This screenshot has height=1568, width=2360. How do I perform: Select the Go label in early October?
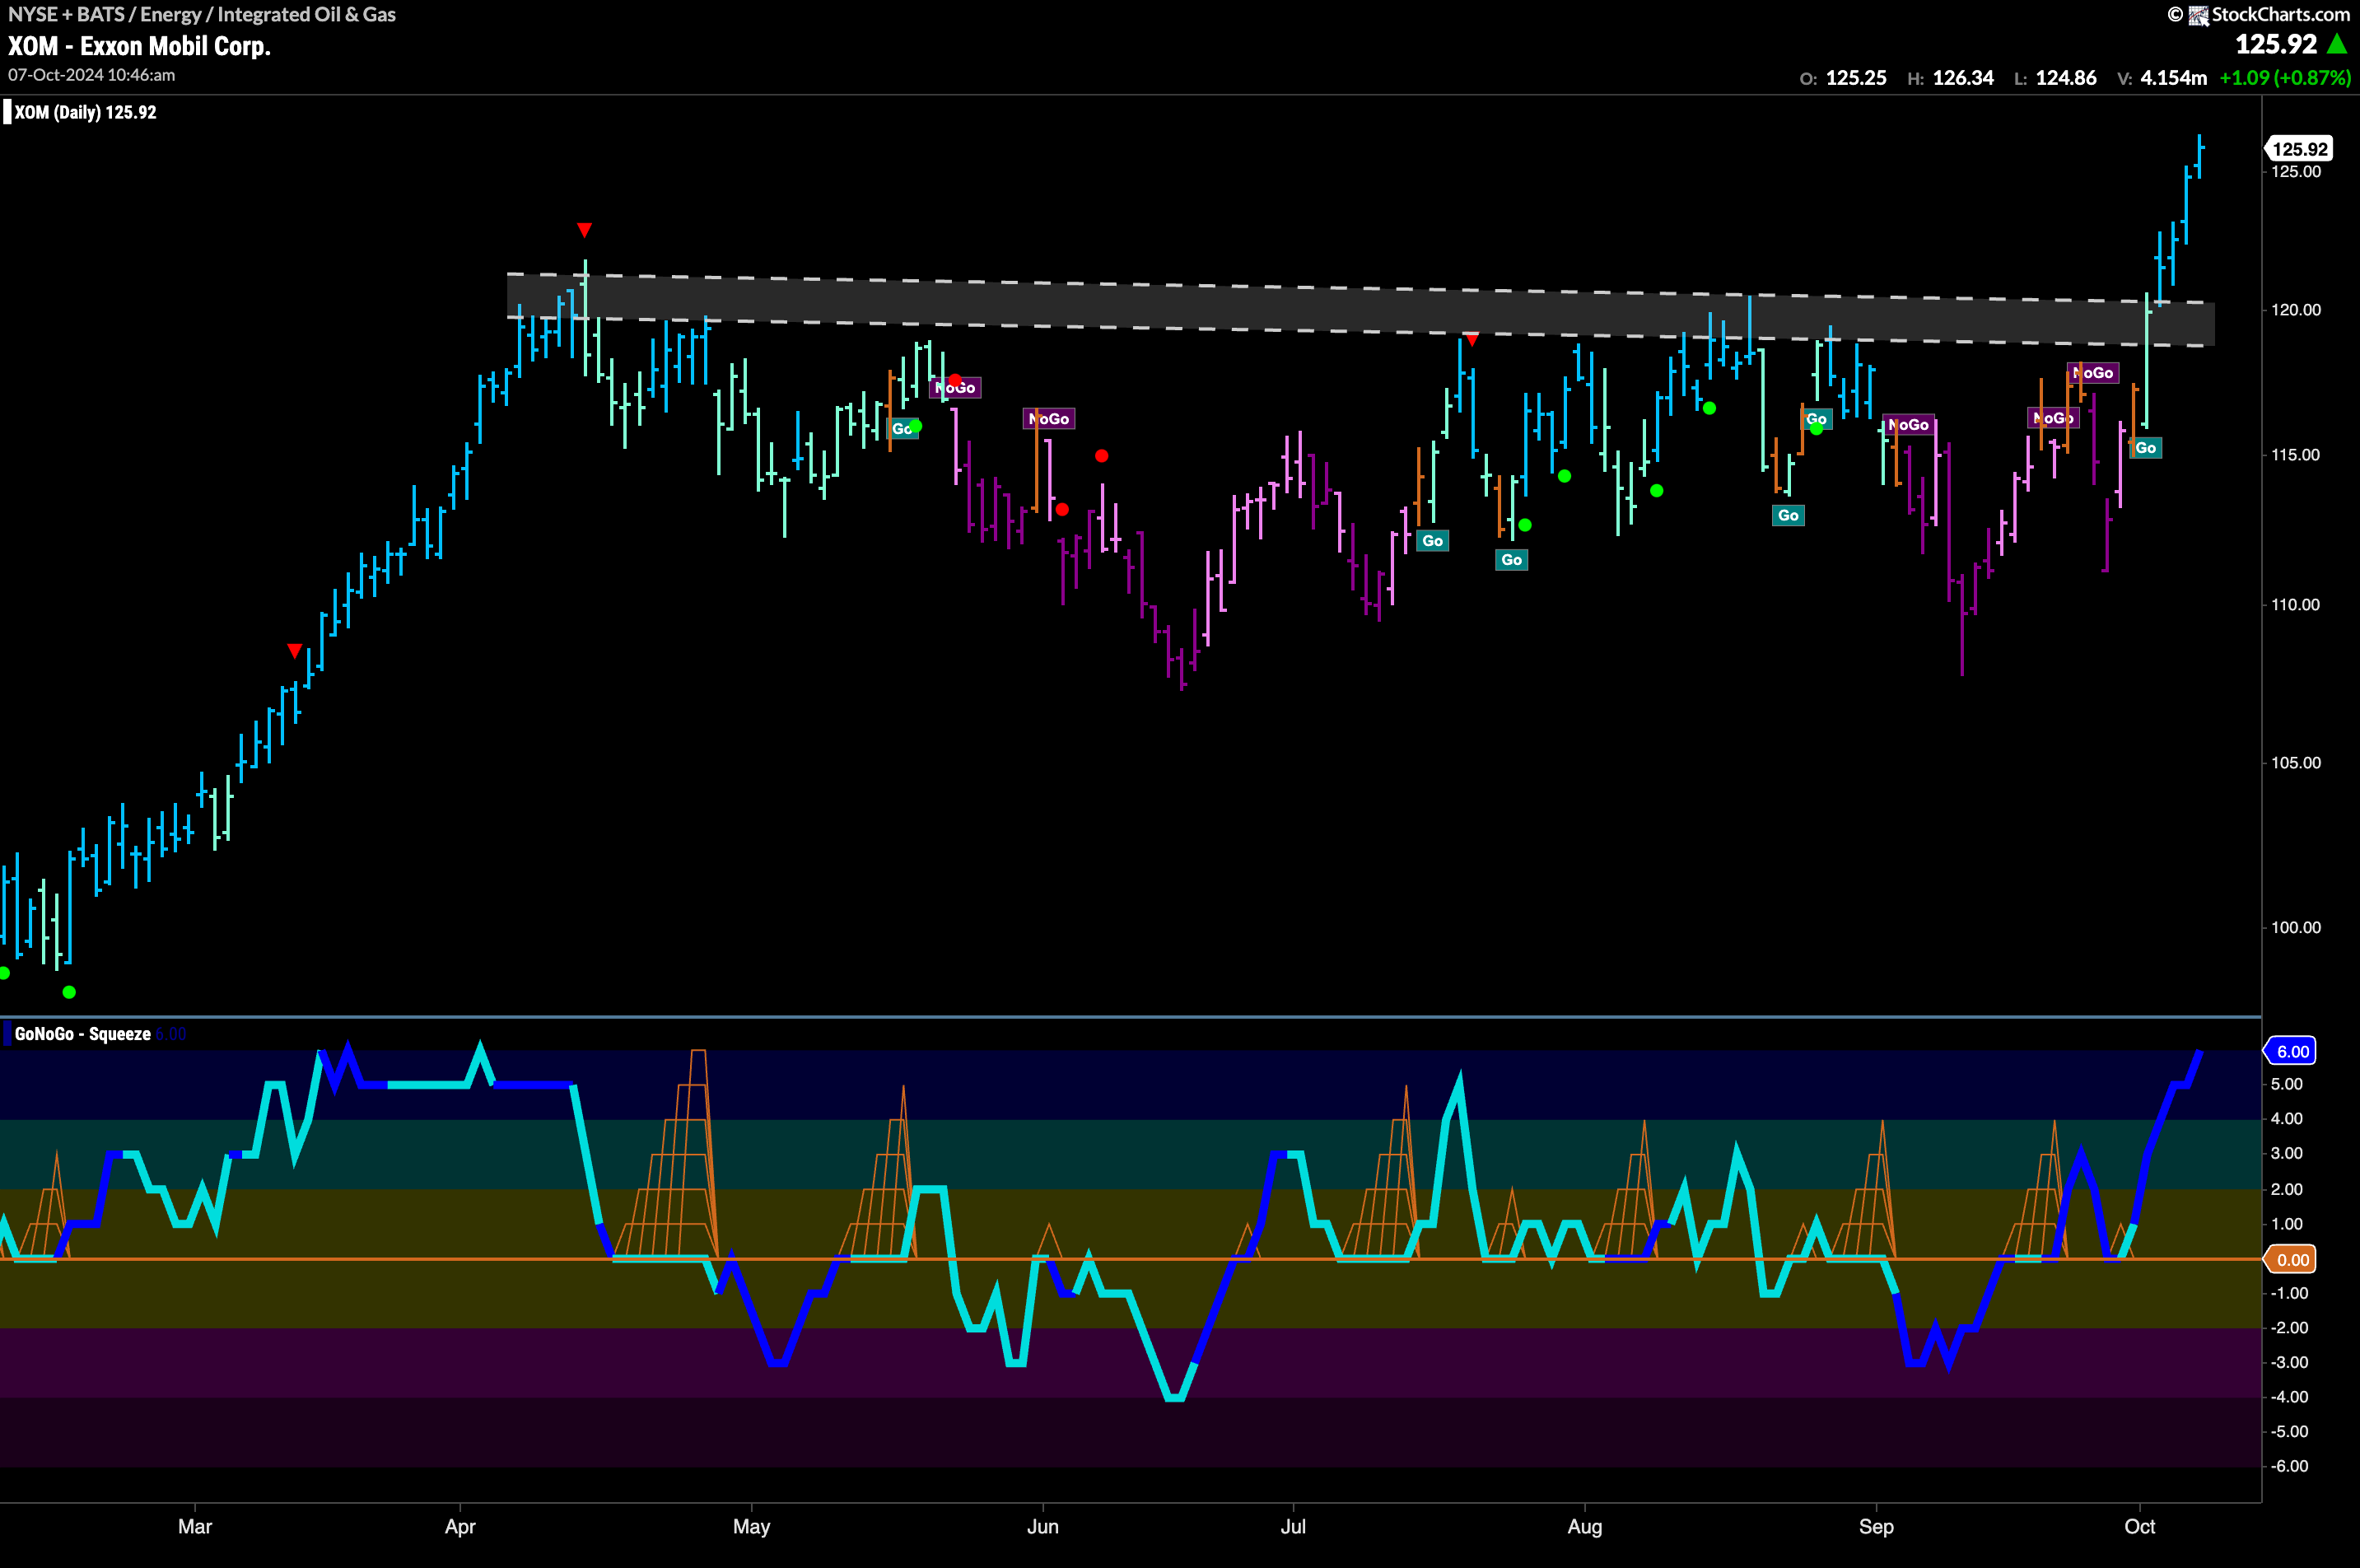pos(2146,448)
